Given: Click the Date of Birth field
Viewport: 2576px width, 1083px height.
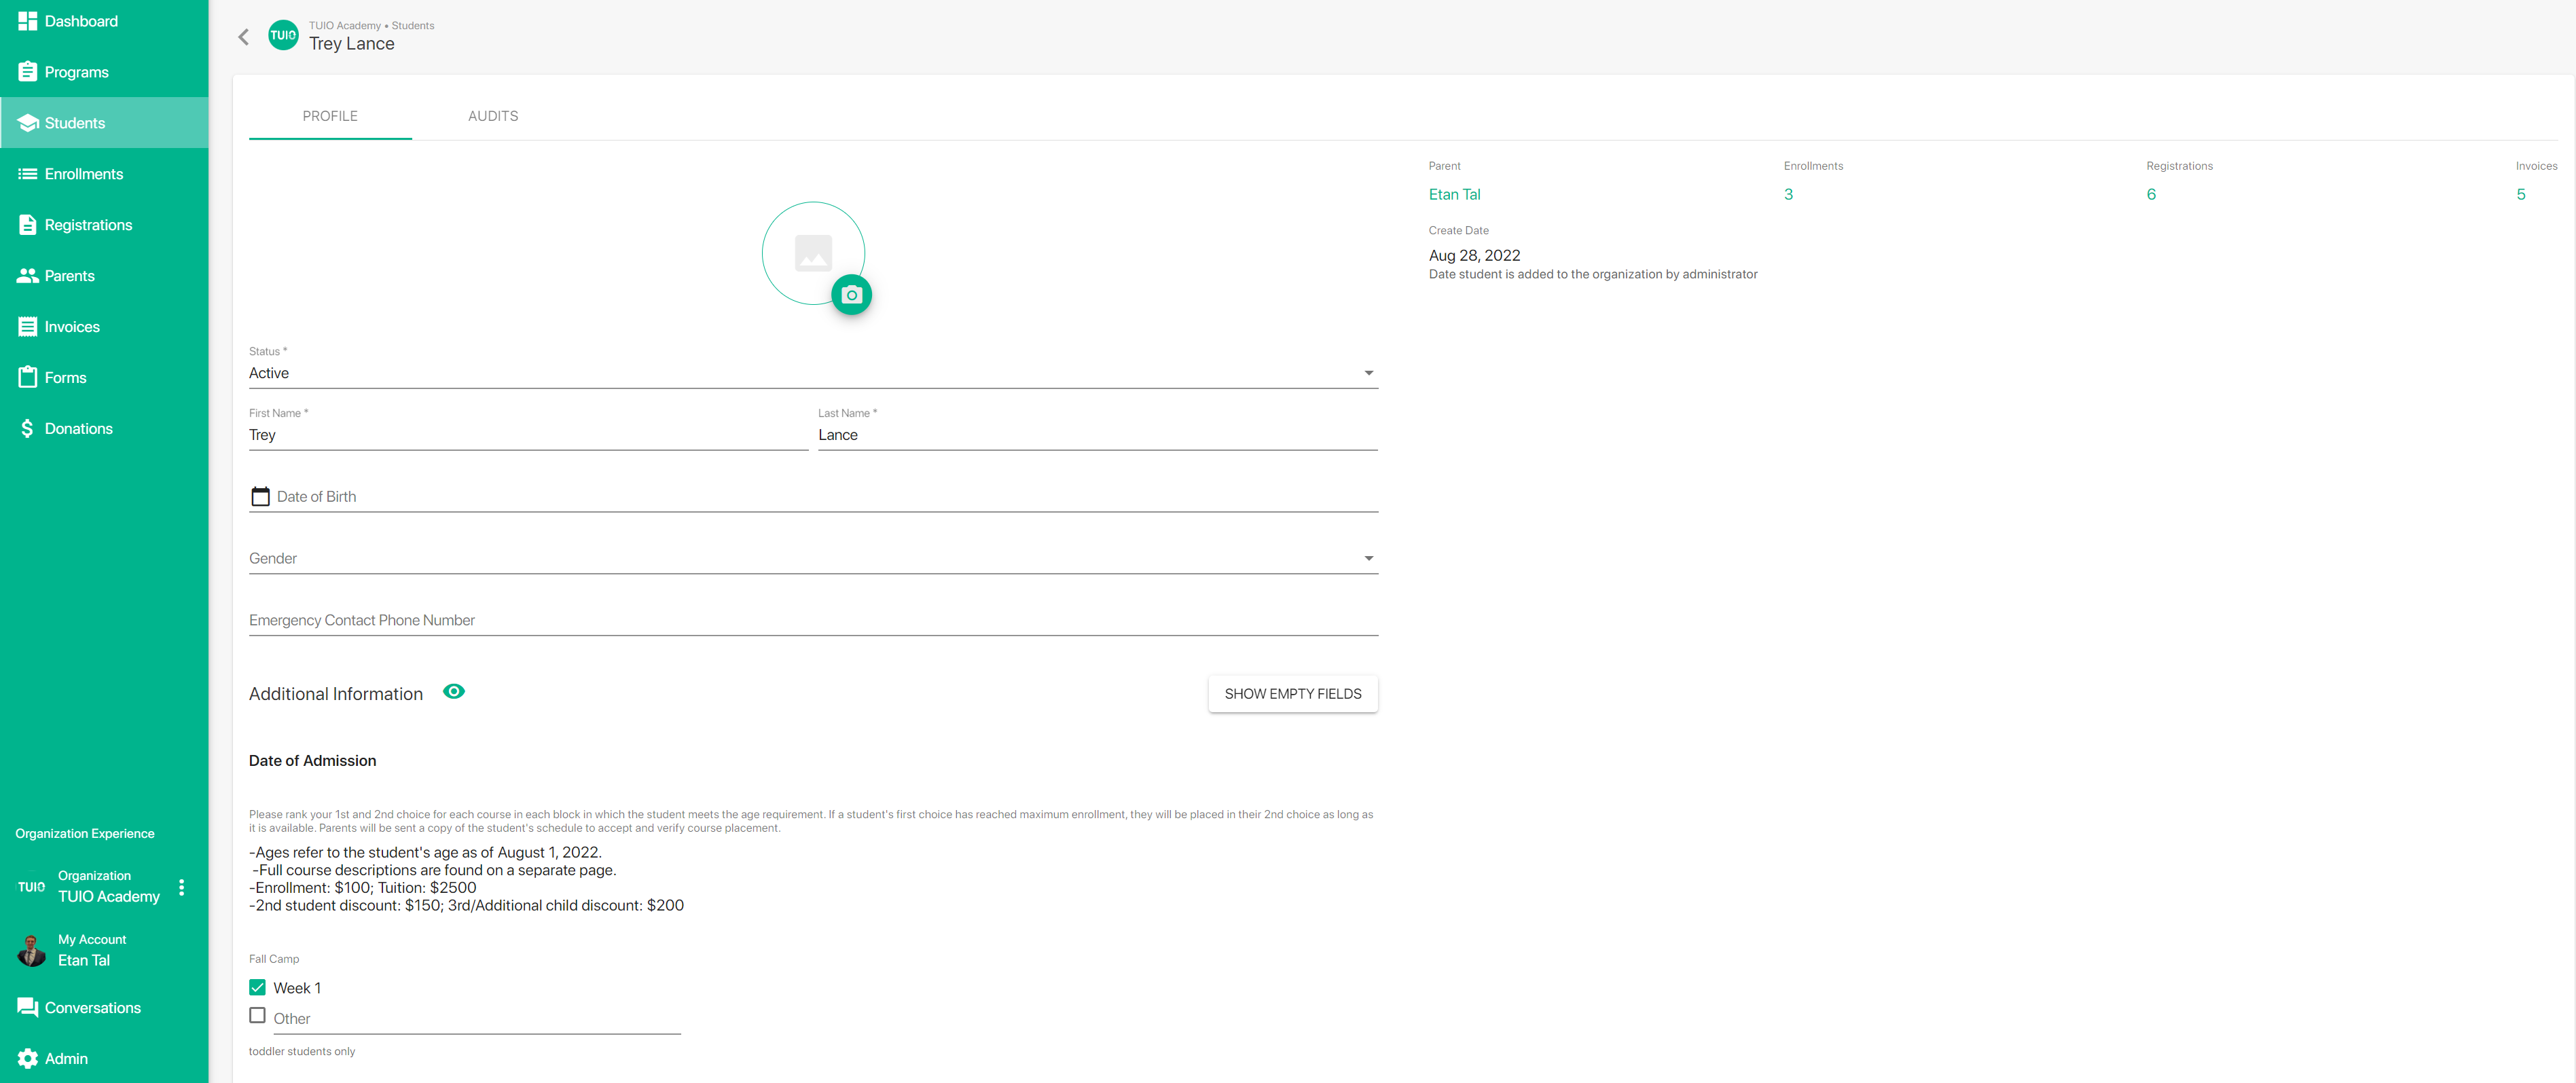Looking at the screenshot, I should coord(813,496).
